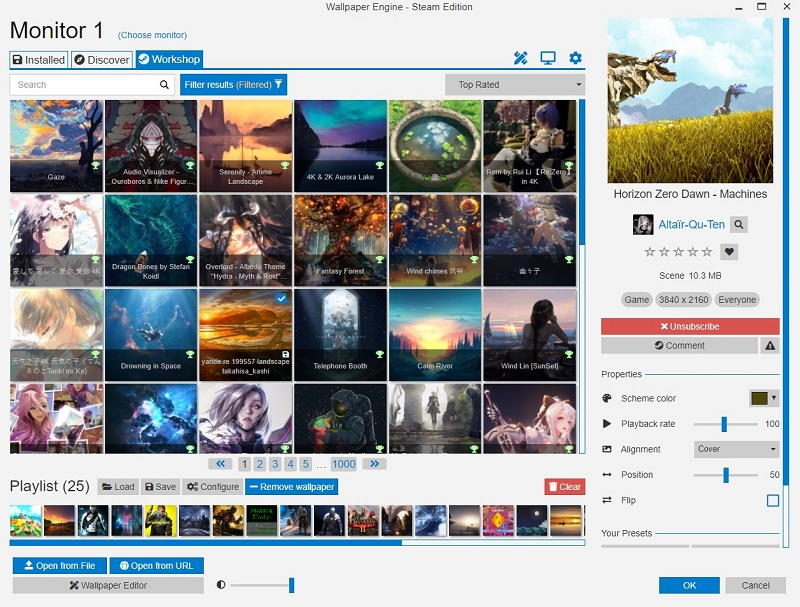Screen dimensions: 800x607
Task: Click the red Unsubscribe button
Action: click(689, 327)
